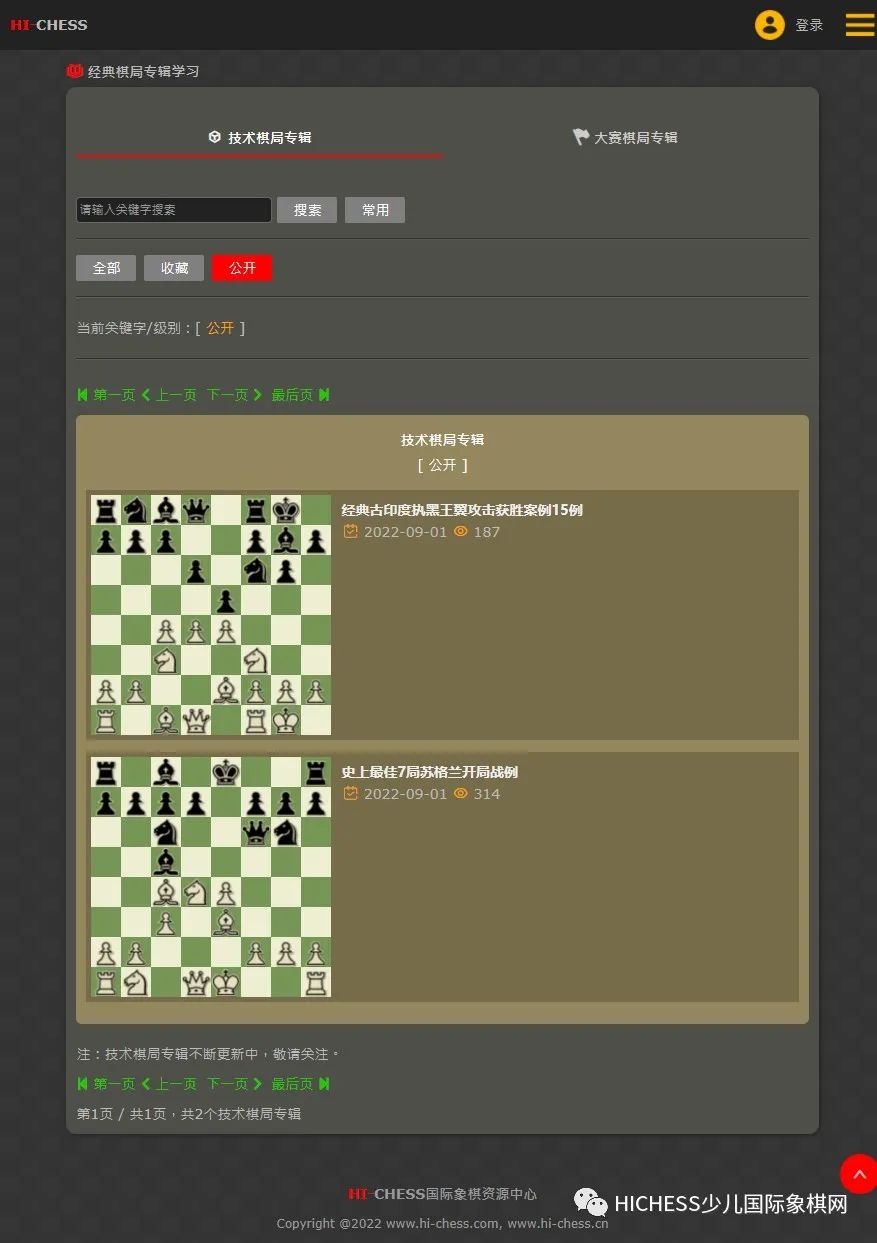Screen dimensions: 877x1243
Task: Select the 全部 filter button
Action: (x=106, y=268)
